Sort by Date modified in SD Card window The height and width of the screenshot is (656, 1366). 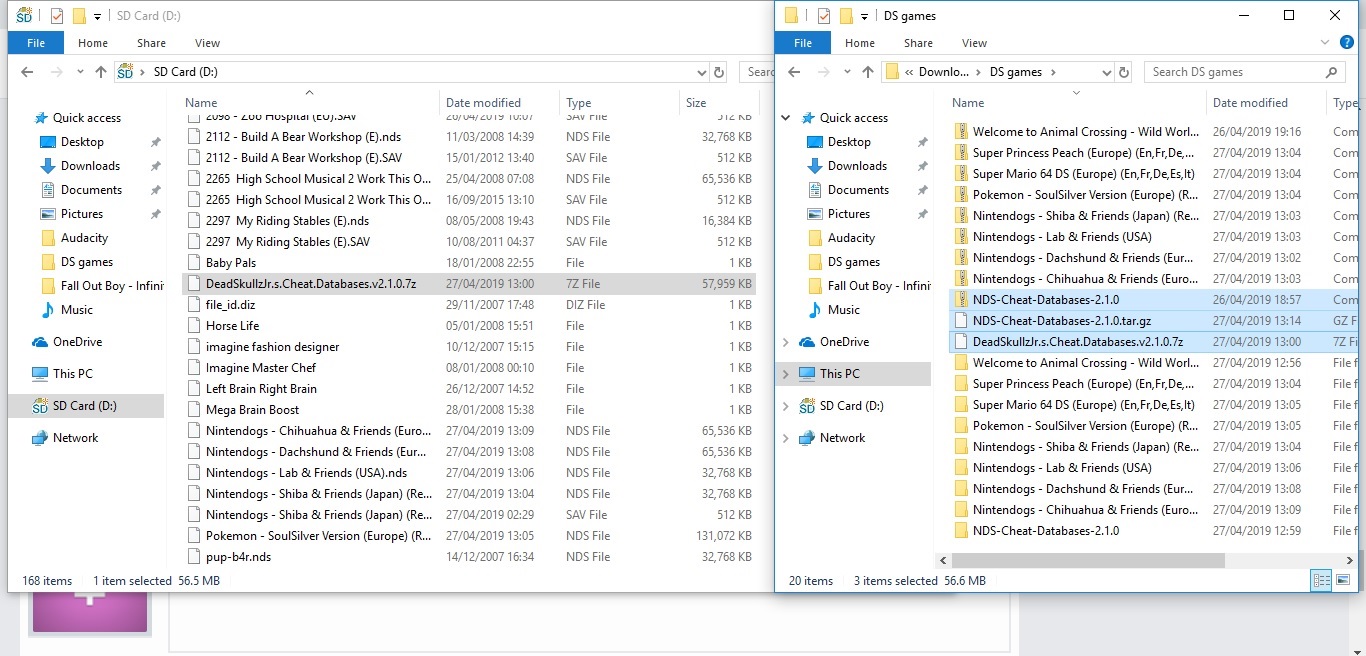pyautogui.click(x=483, y=103)
